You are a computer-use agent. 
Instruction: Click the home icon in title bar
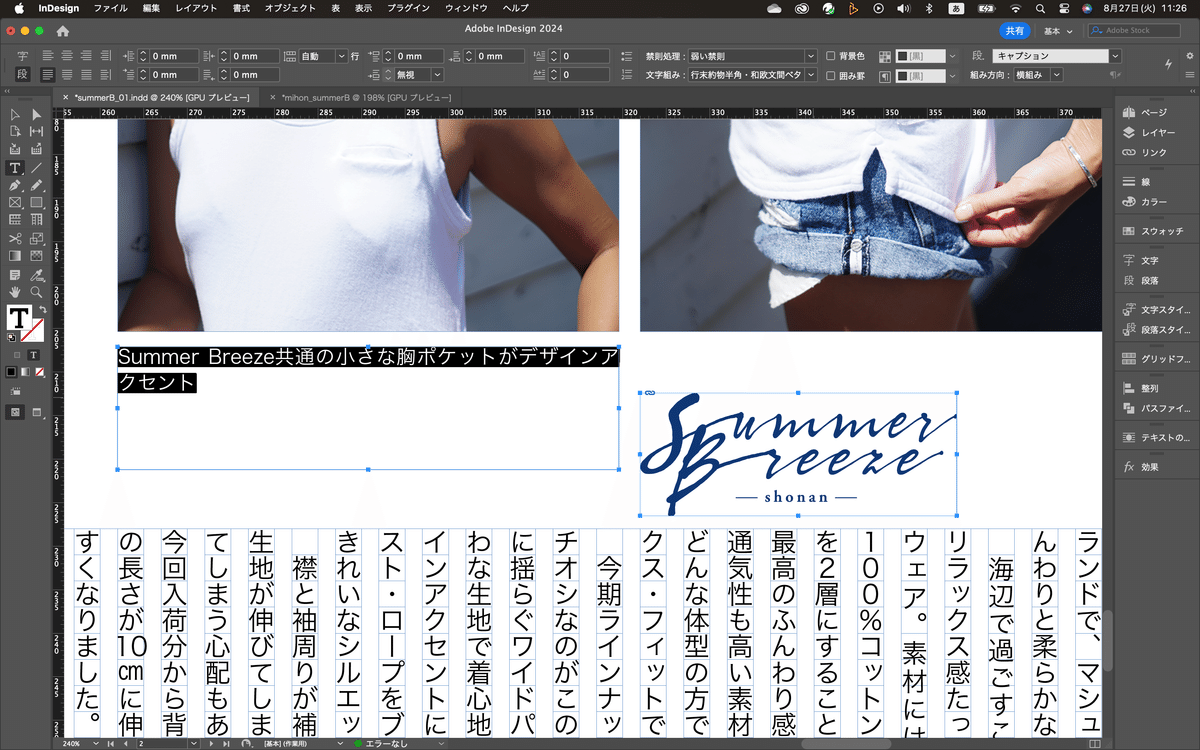63,30
